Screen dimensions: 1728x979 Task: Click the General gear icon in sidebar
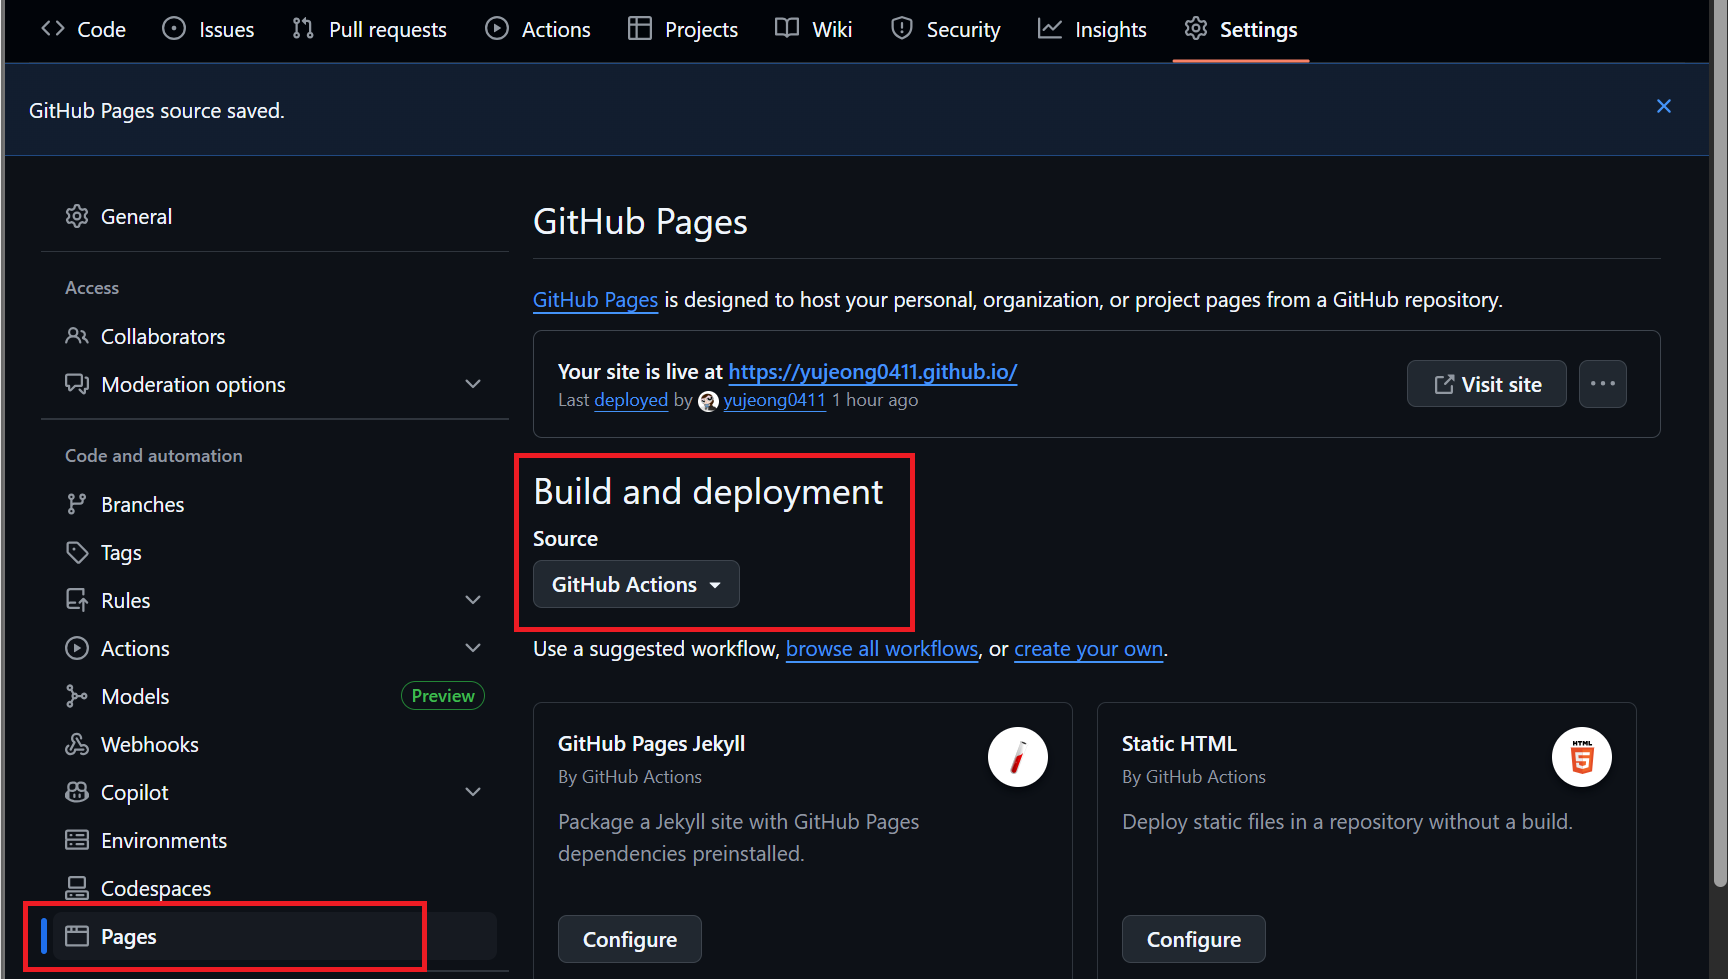pos(77,216)
